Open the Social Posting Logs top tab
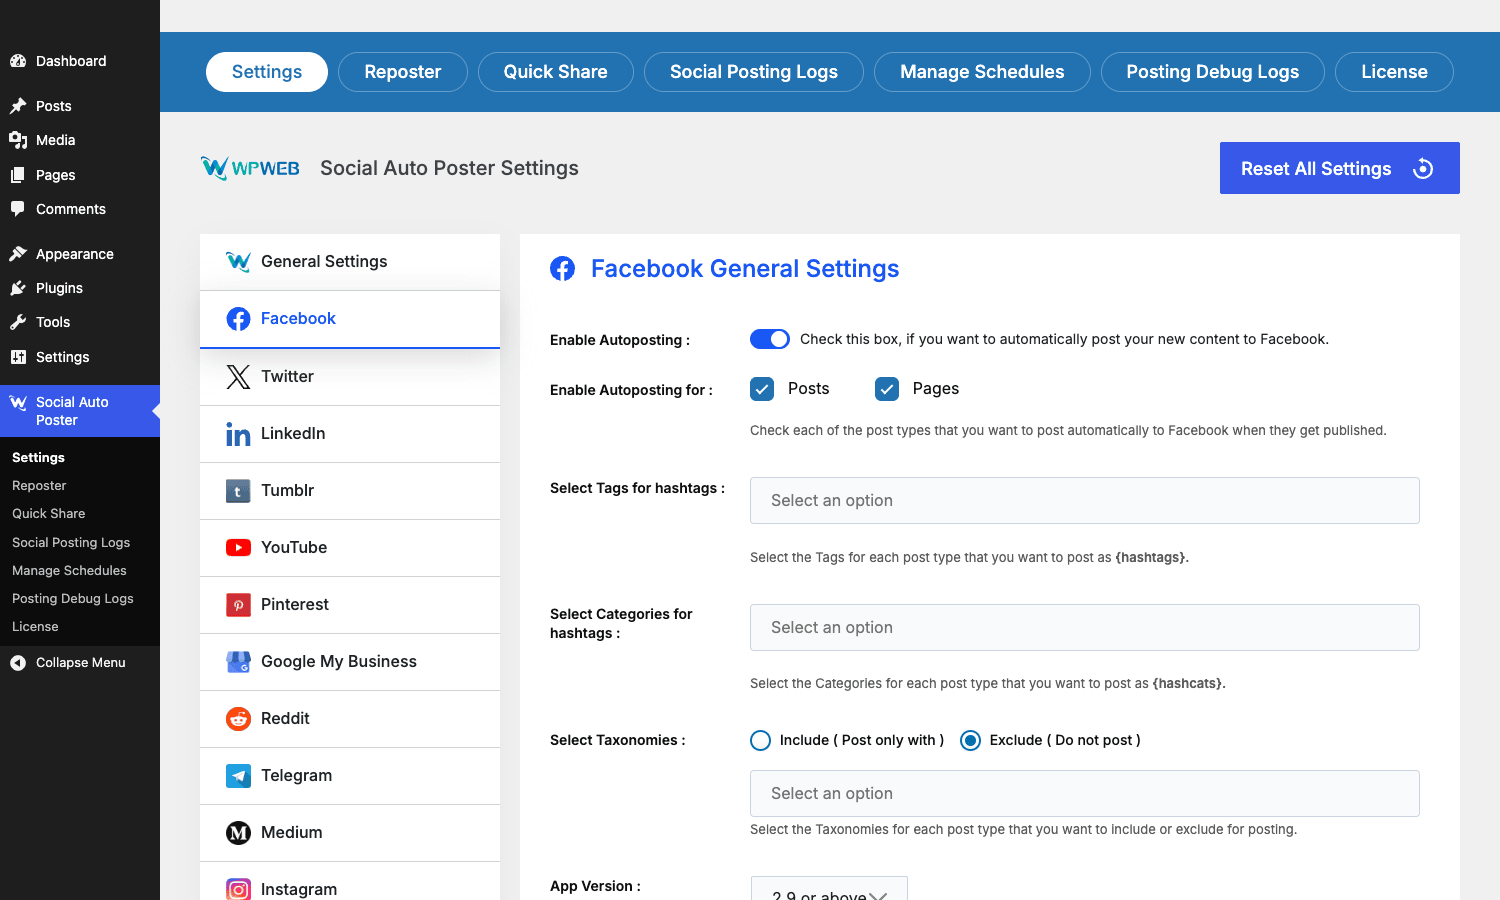The image size is (1500, 900). tap(754, 72)
